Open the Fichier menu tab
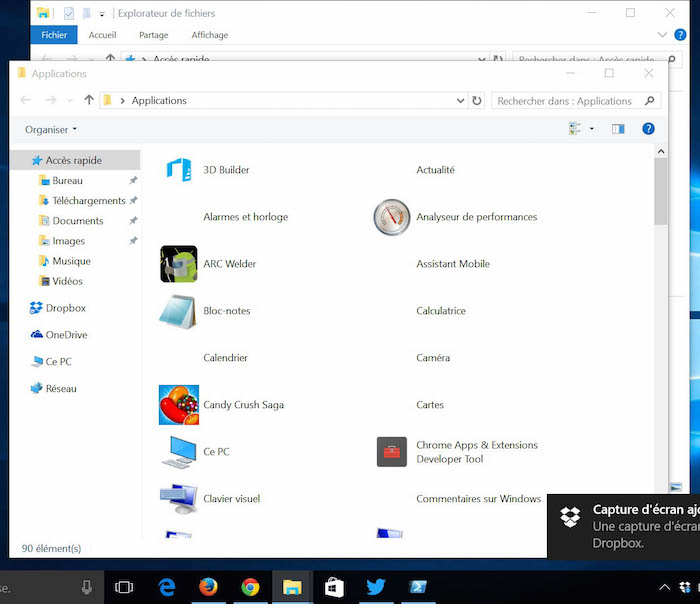 pos(54,35)
